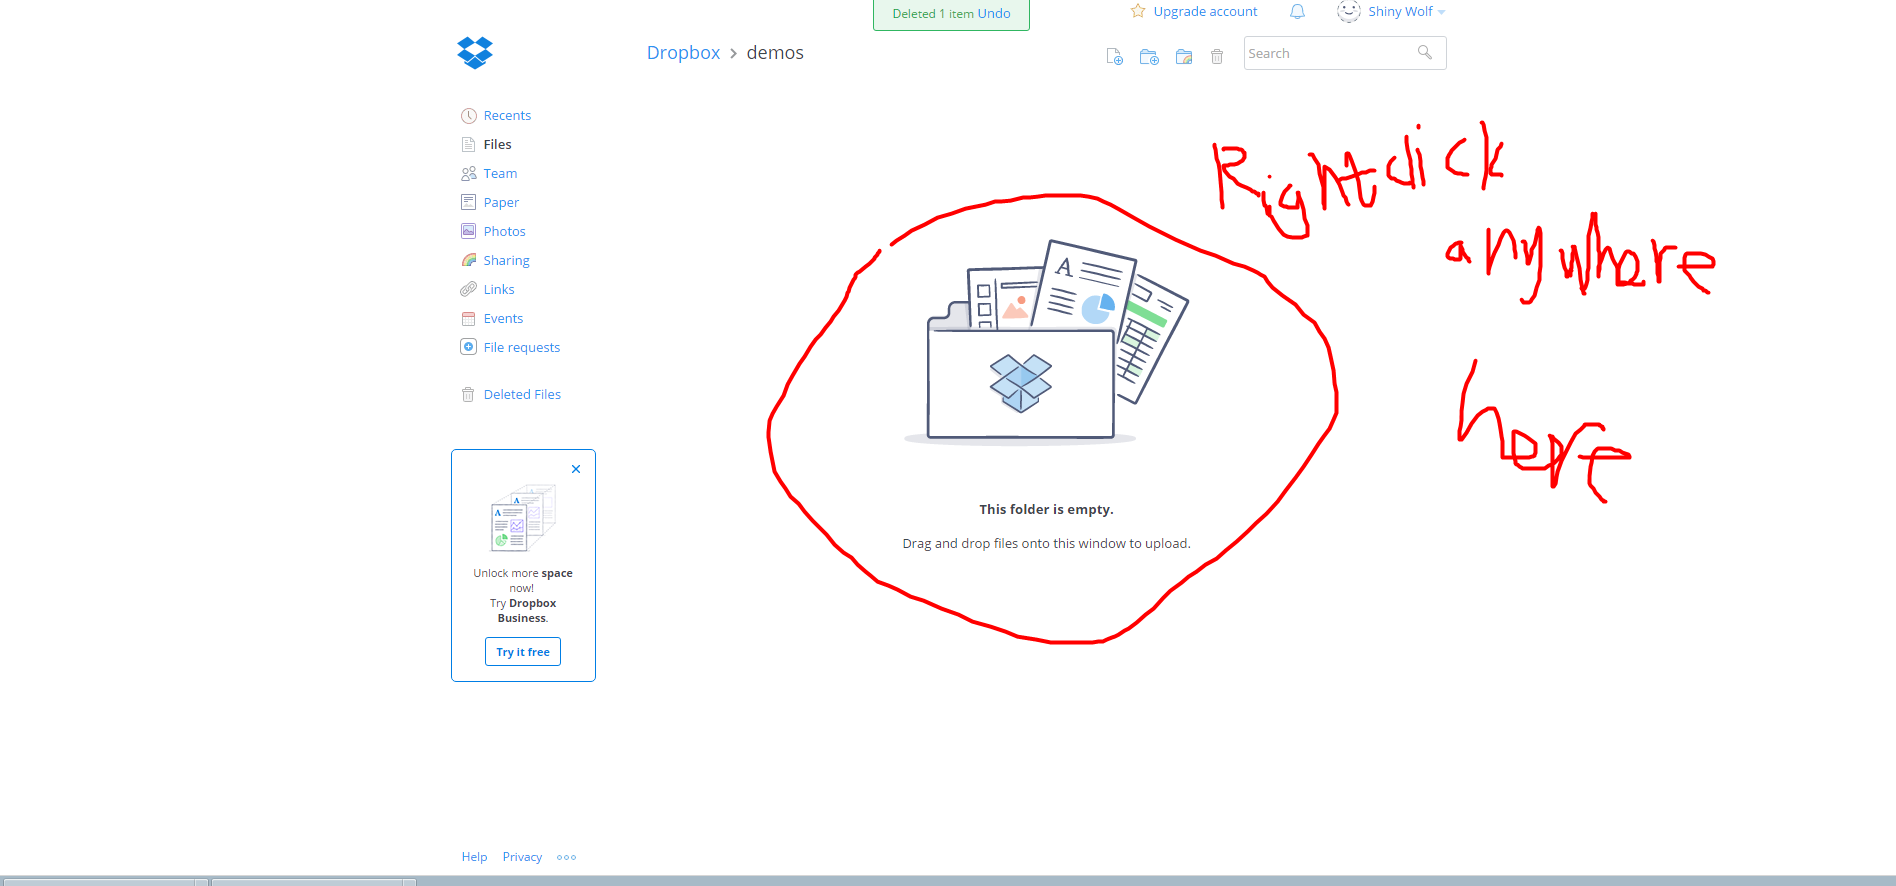Click the share folder rainbow icon
Image resolution: width=1896 pixels, height=886 pixels.
click(1184, 57)
